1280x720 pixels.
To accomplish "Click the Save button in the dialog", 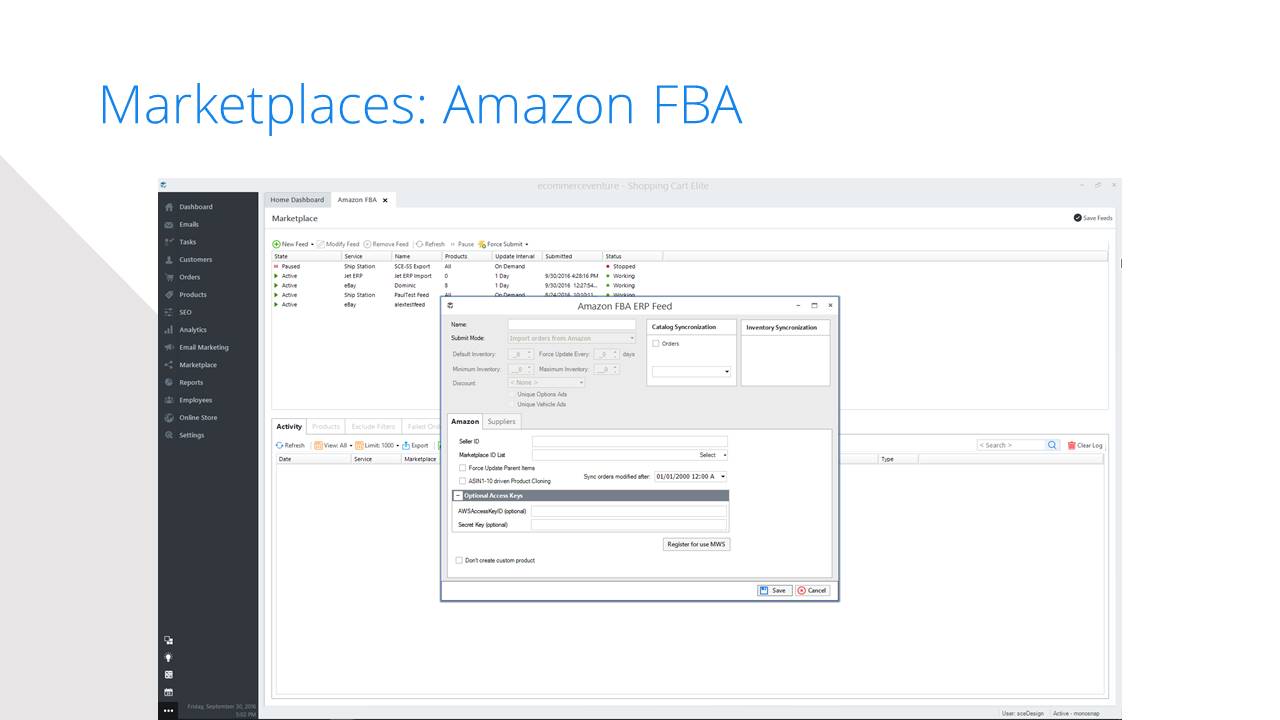I will 774,590.
